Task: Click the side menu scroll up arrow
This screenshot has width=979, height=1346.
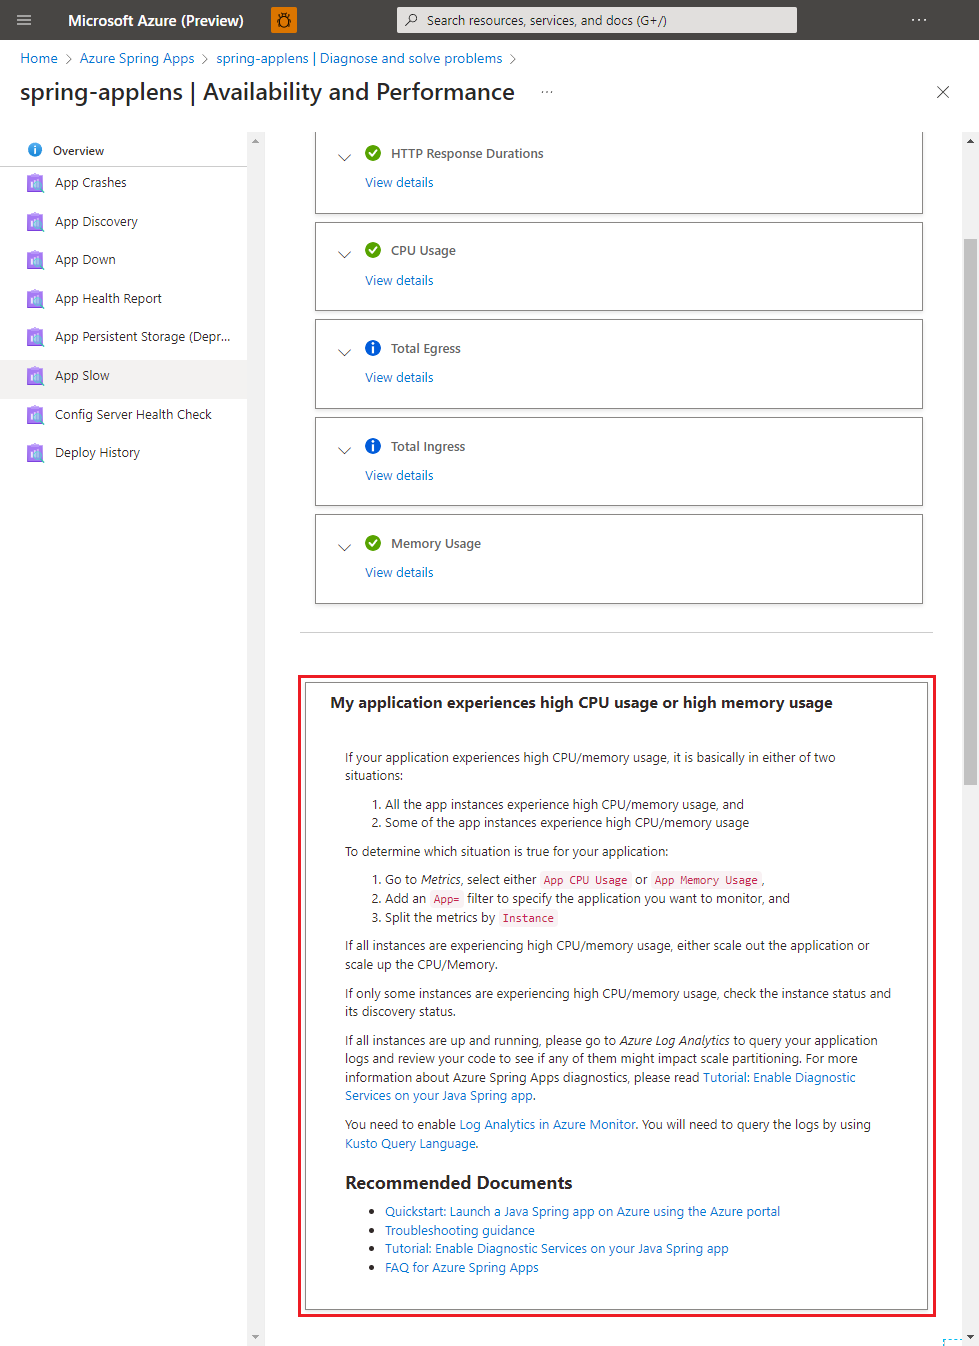Action: tap(256, 141)
